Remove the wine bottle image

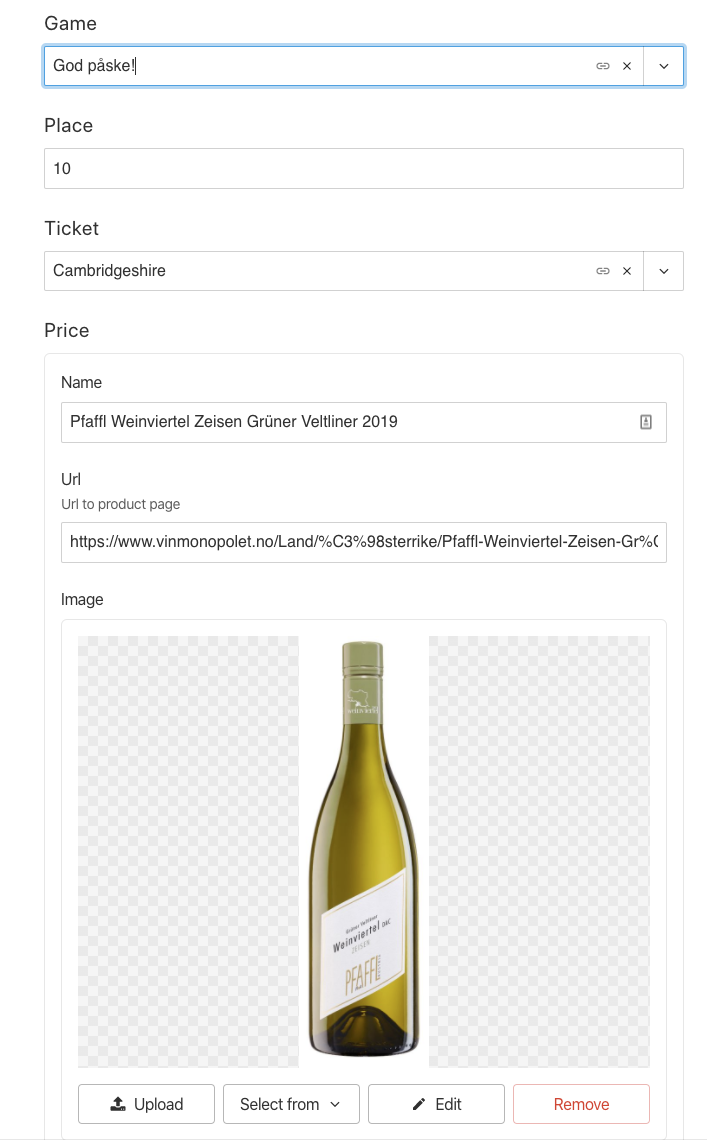point(581,1104)
